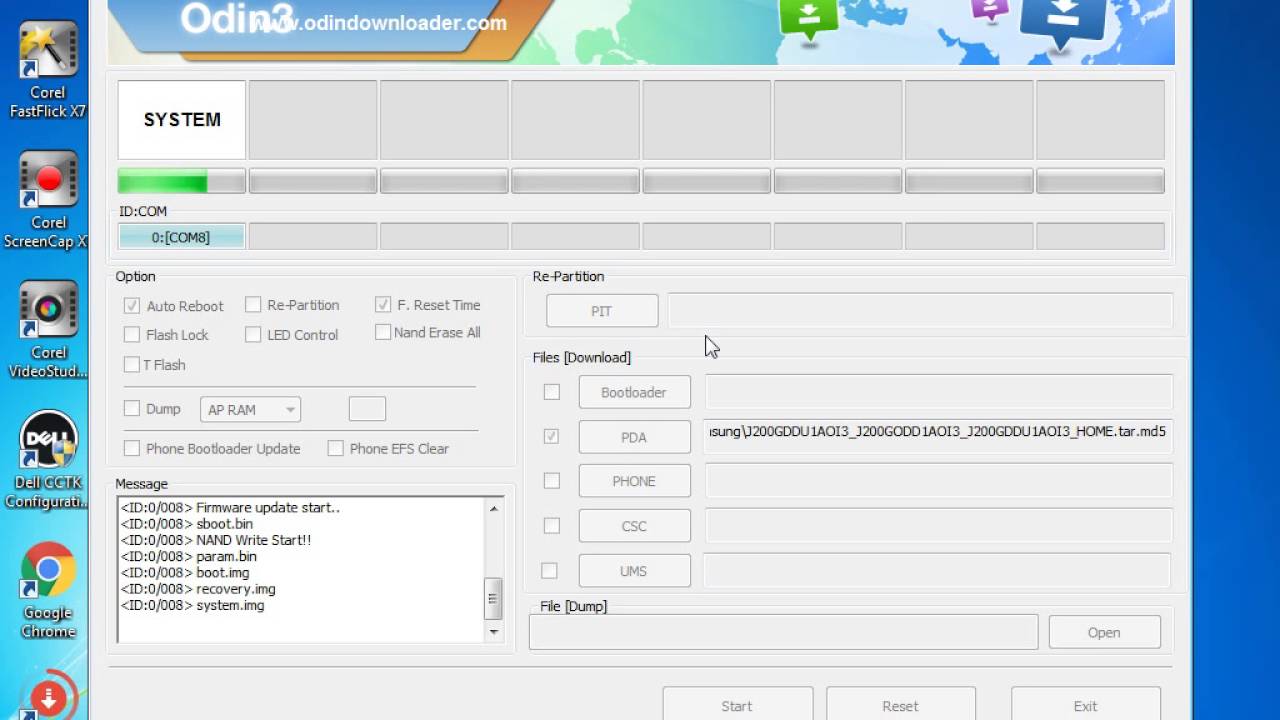This screenshot has height=720, width=1280.
Task: Enable the T Flash checkbox
Action: (132, 365)
